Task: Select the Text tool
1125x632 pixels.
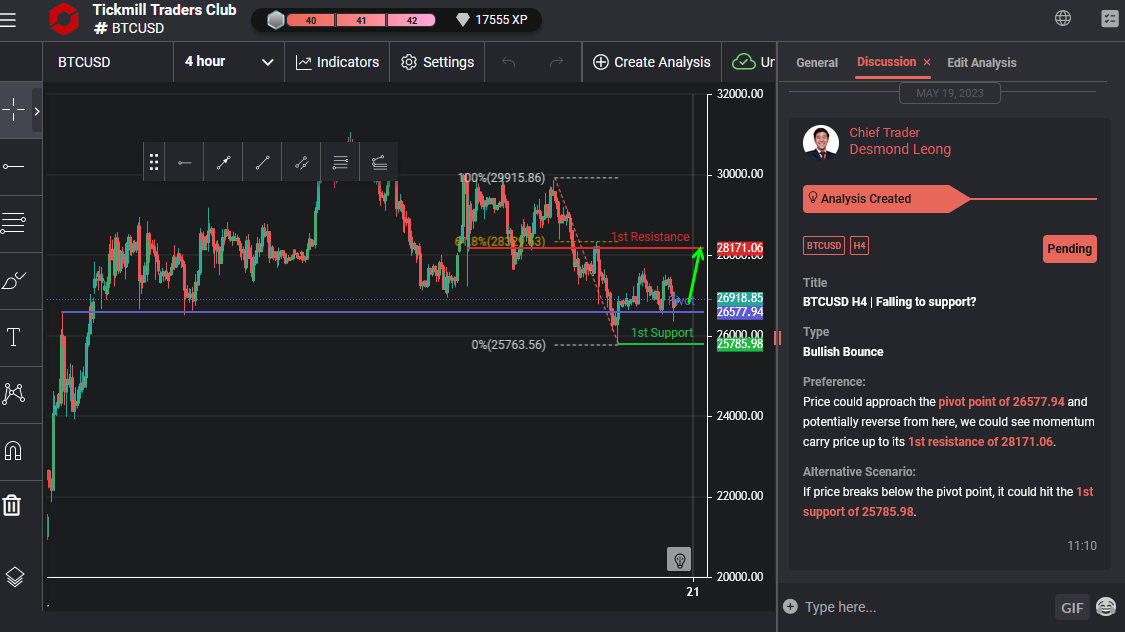Action: (x=14, y=337)
